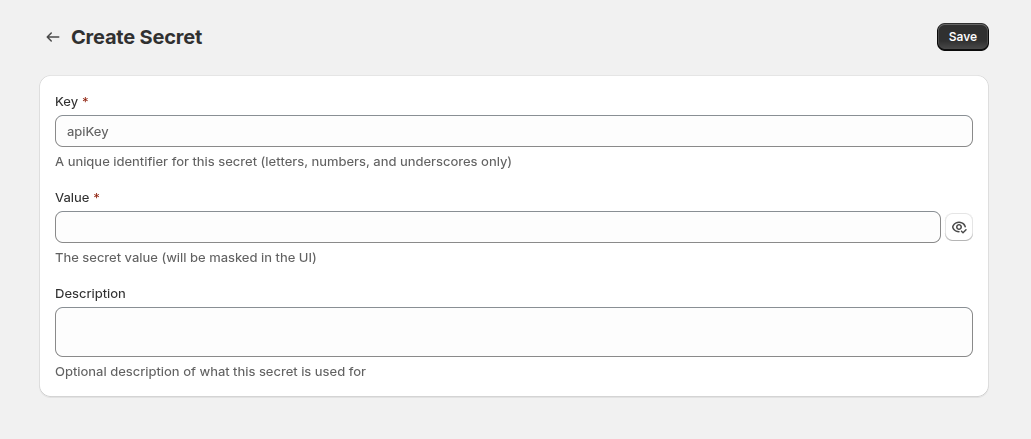Click into the empty Value field
1031x439 pixels.
497,227
